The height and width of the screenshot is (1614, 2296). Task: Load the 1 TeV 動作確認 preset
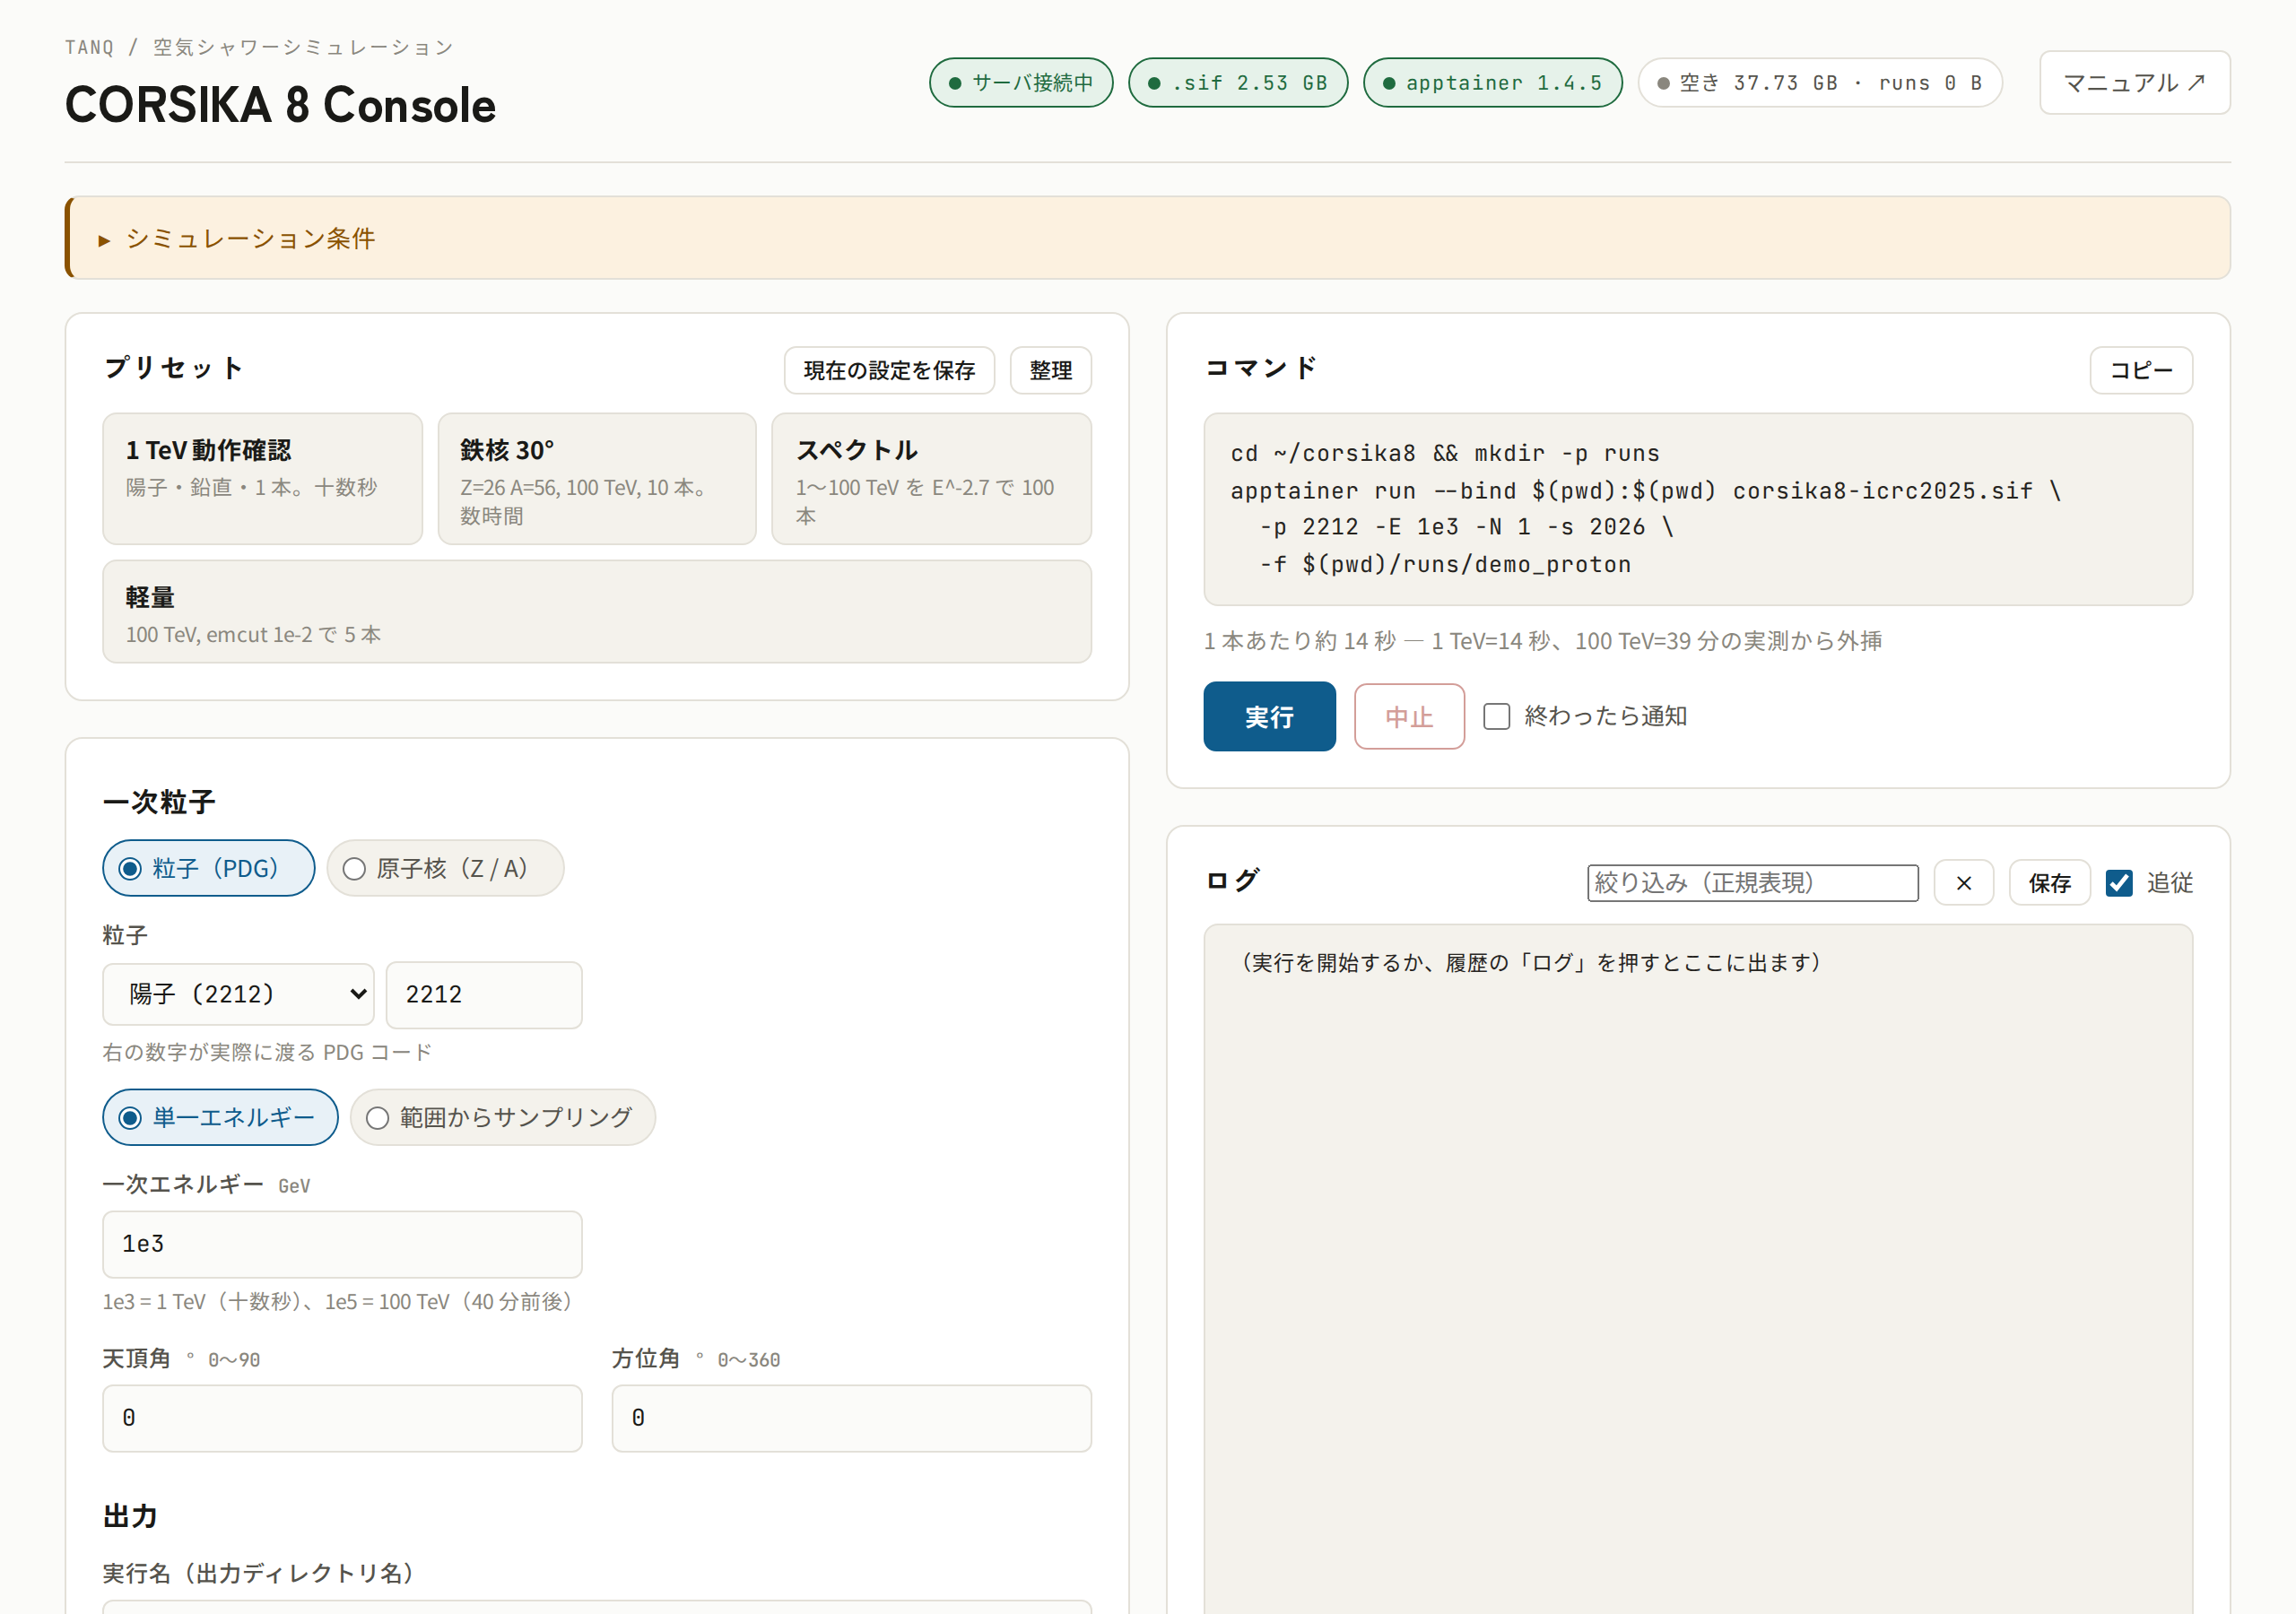262,479
